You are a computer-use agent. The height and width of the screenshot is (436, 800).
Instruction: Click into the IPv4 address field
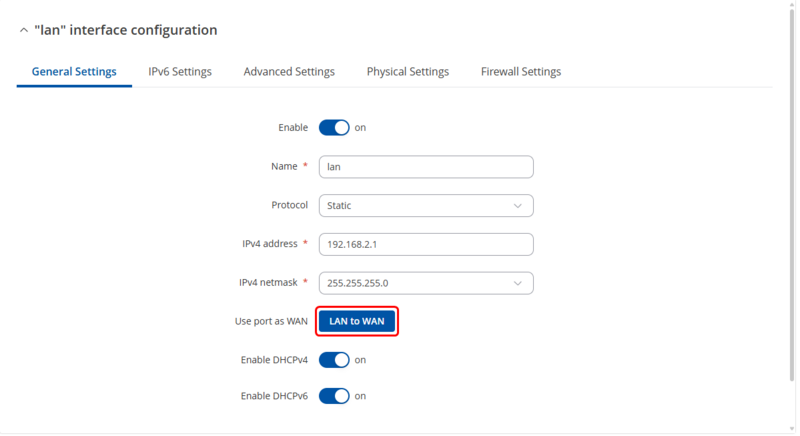(x=425, y=245)
